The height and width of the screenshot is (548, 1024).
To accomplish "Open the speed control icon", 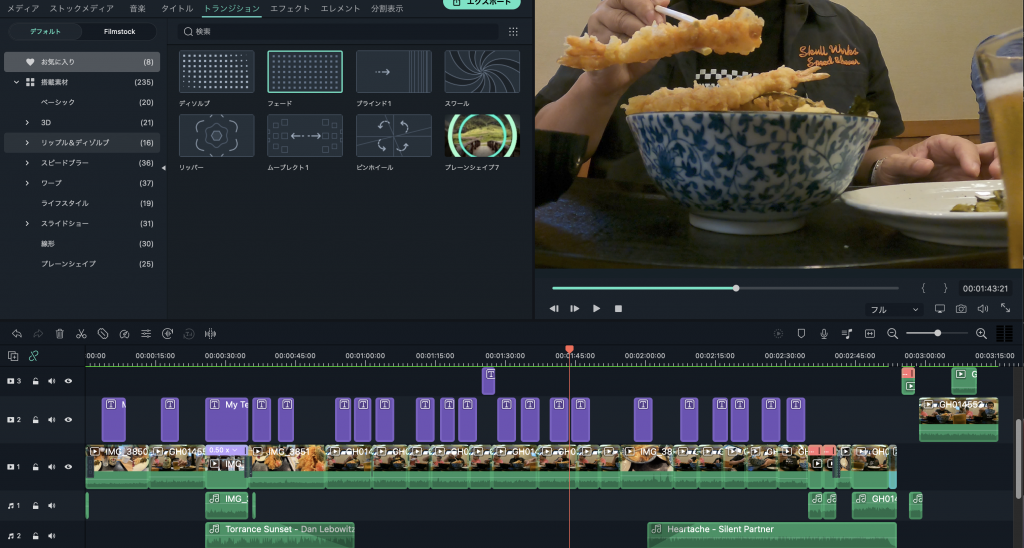I will pyautogui.click(x=124, y=334).
